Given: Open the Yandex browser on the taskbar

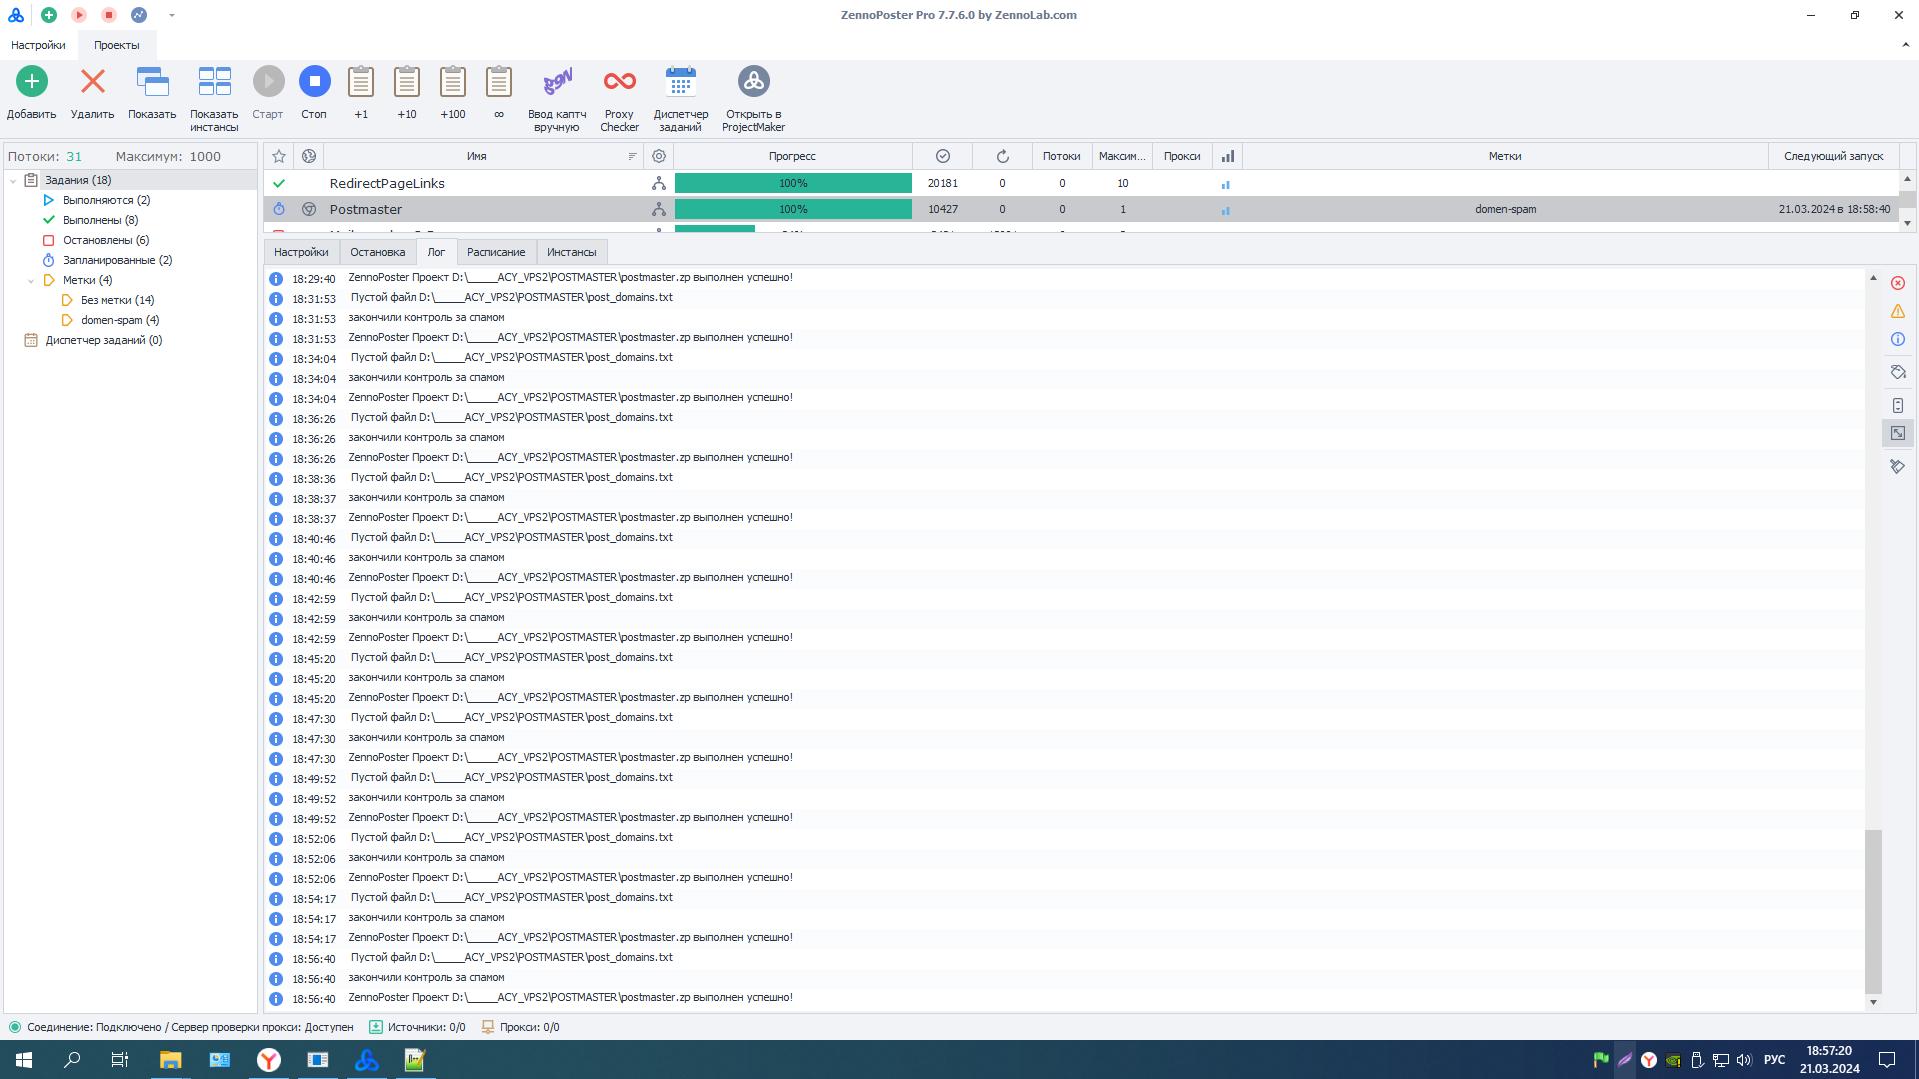Looking at the screenshot, I should (x=269, y=1060).
